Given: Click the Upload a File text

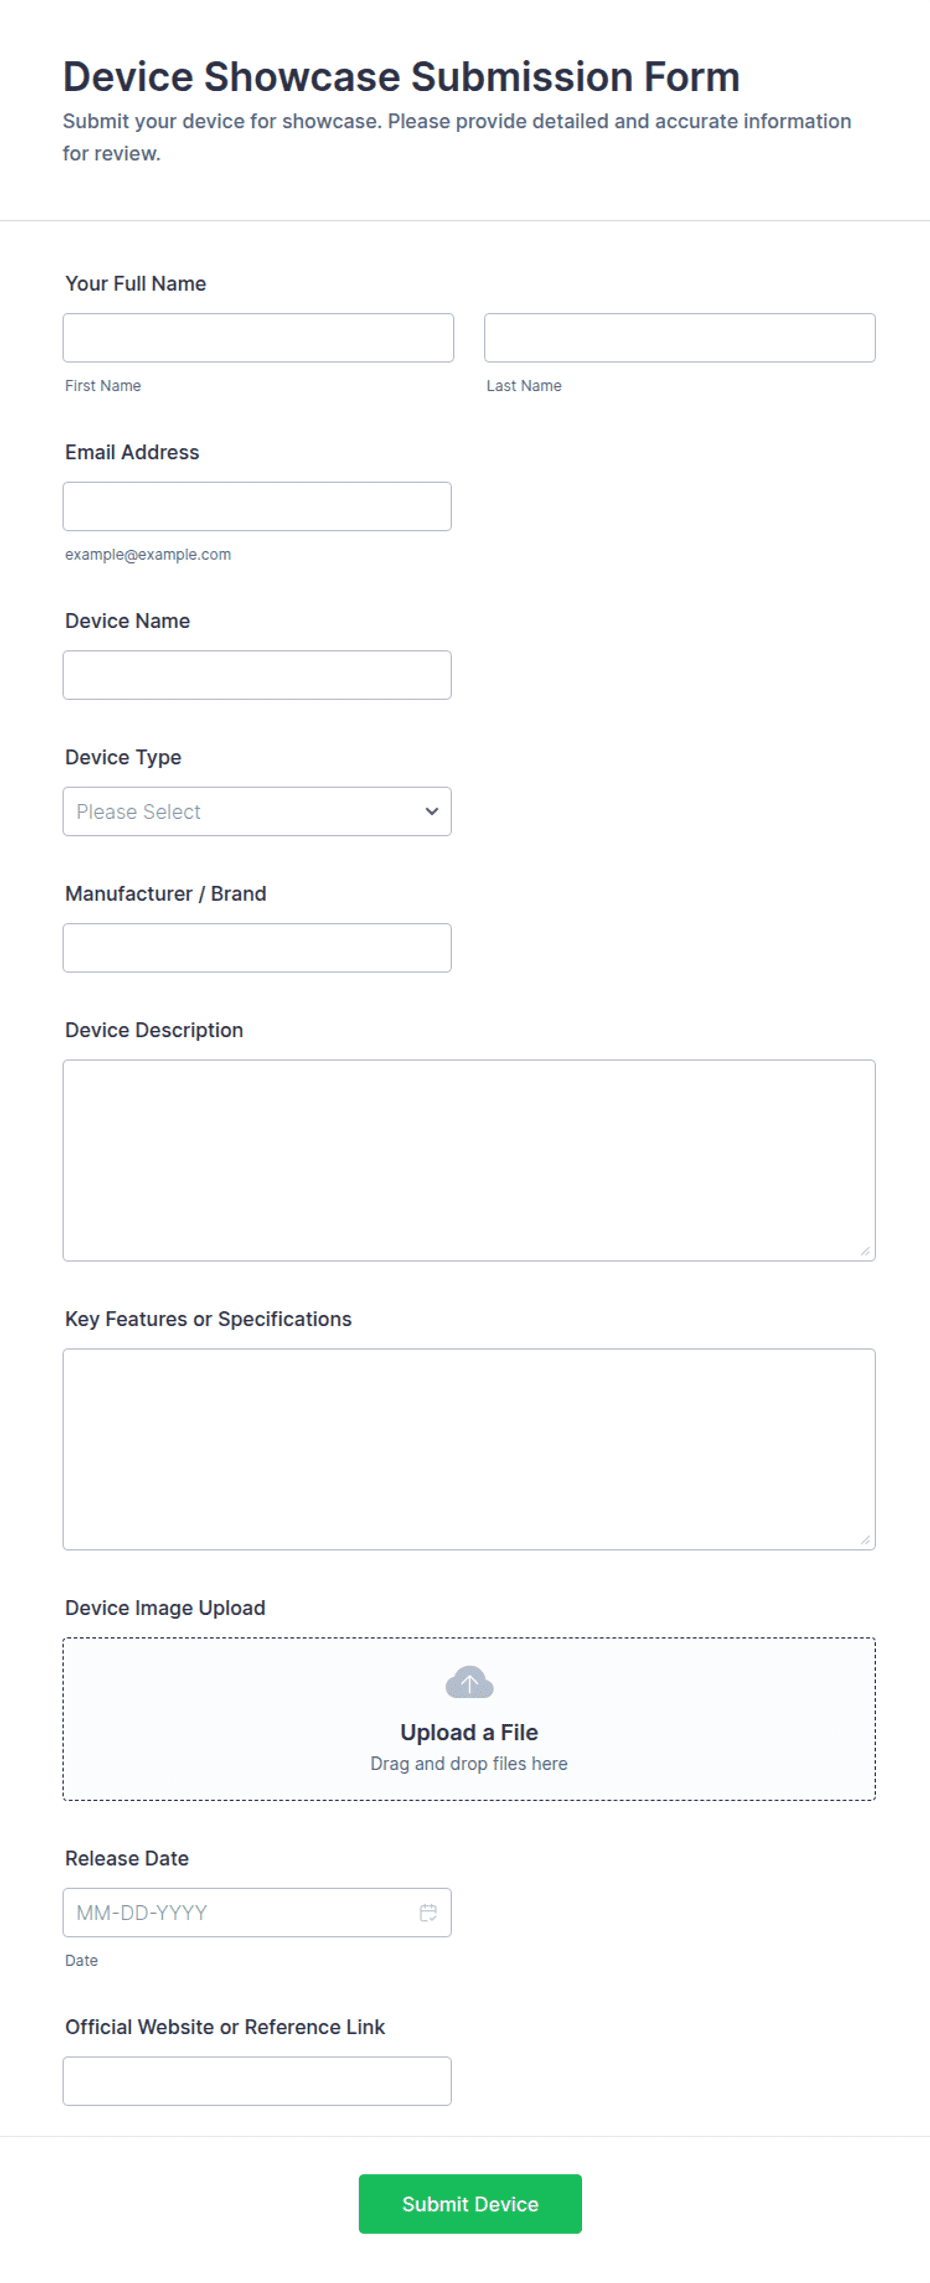Looking at the screenshot, I should 469,1732.
